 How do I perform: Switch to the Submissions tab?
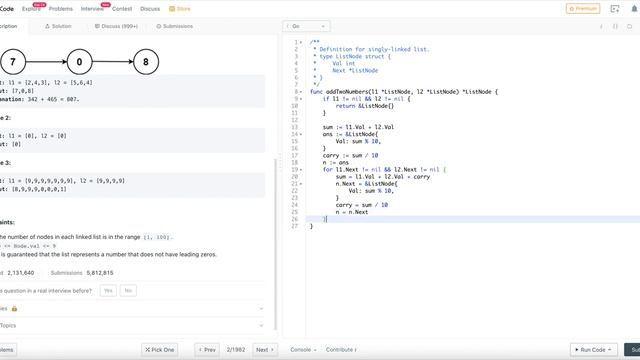[175, 26]
